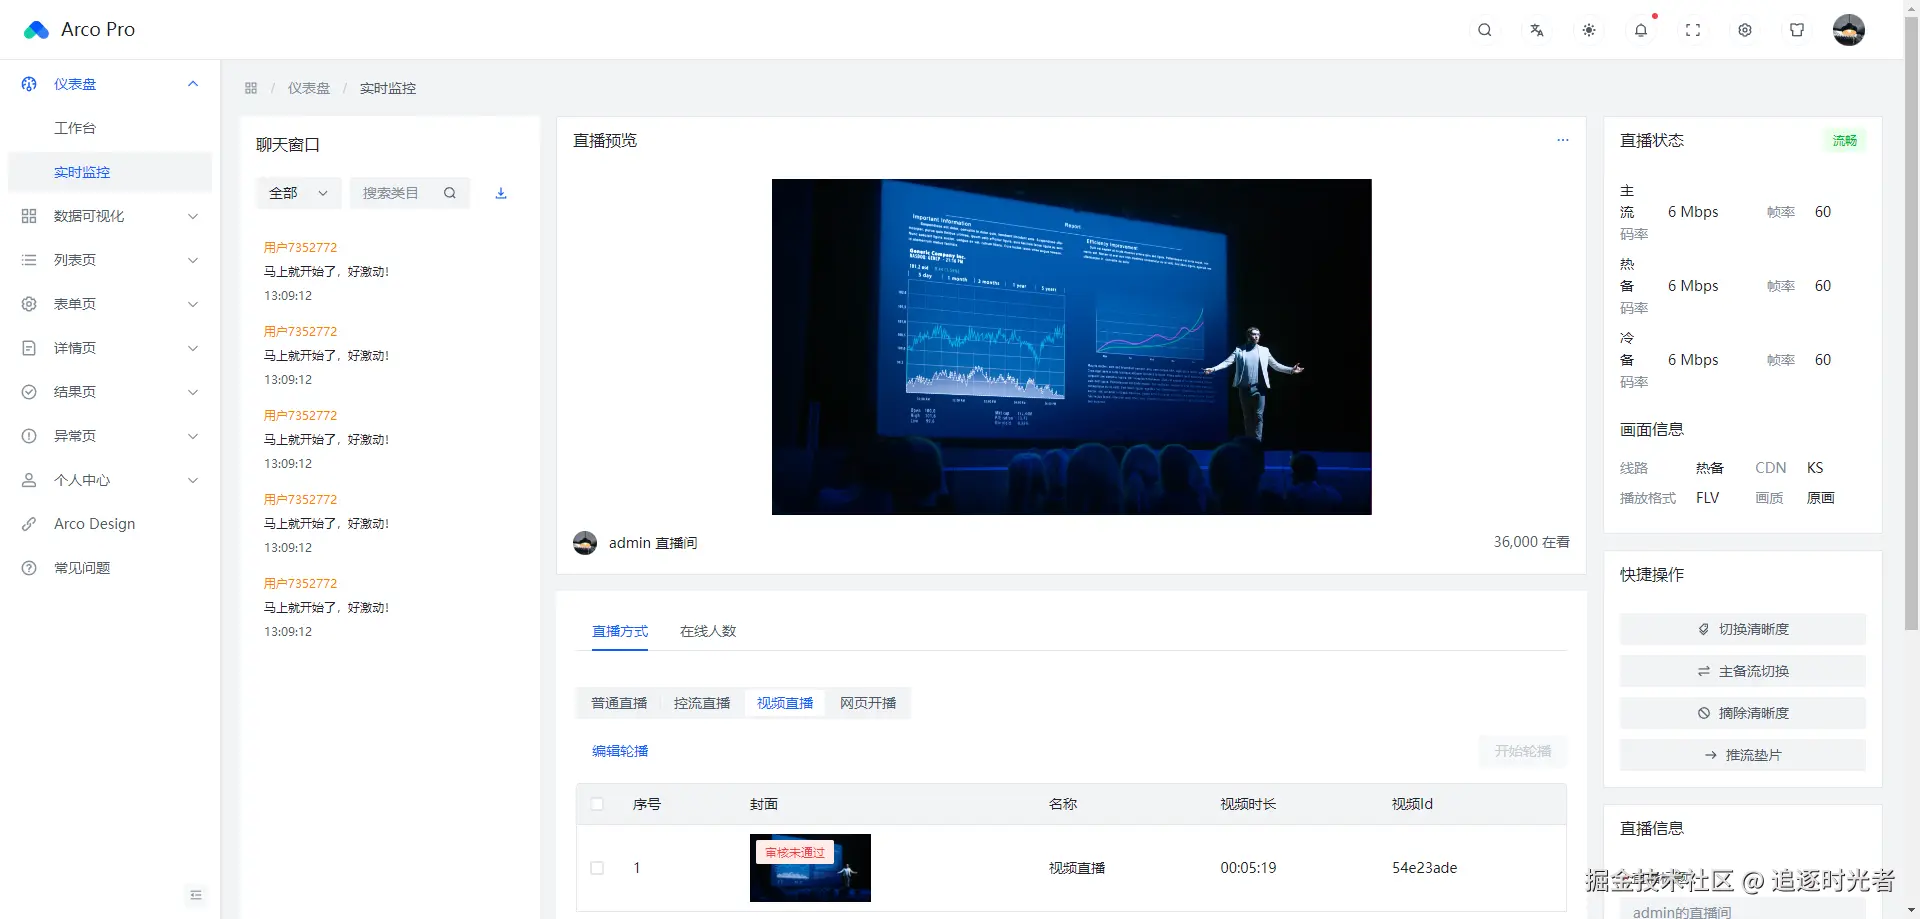Toggle the light/dark theme icon
Image resolution: width=1920 pixels, height=919 pixels.
click(1589, 30)
